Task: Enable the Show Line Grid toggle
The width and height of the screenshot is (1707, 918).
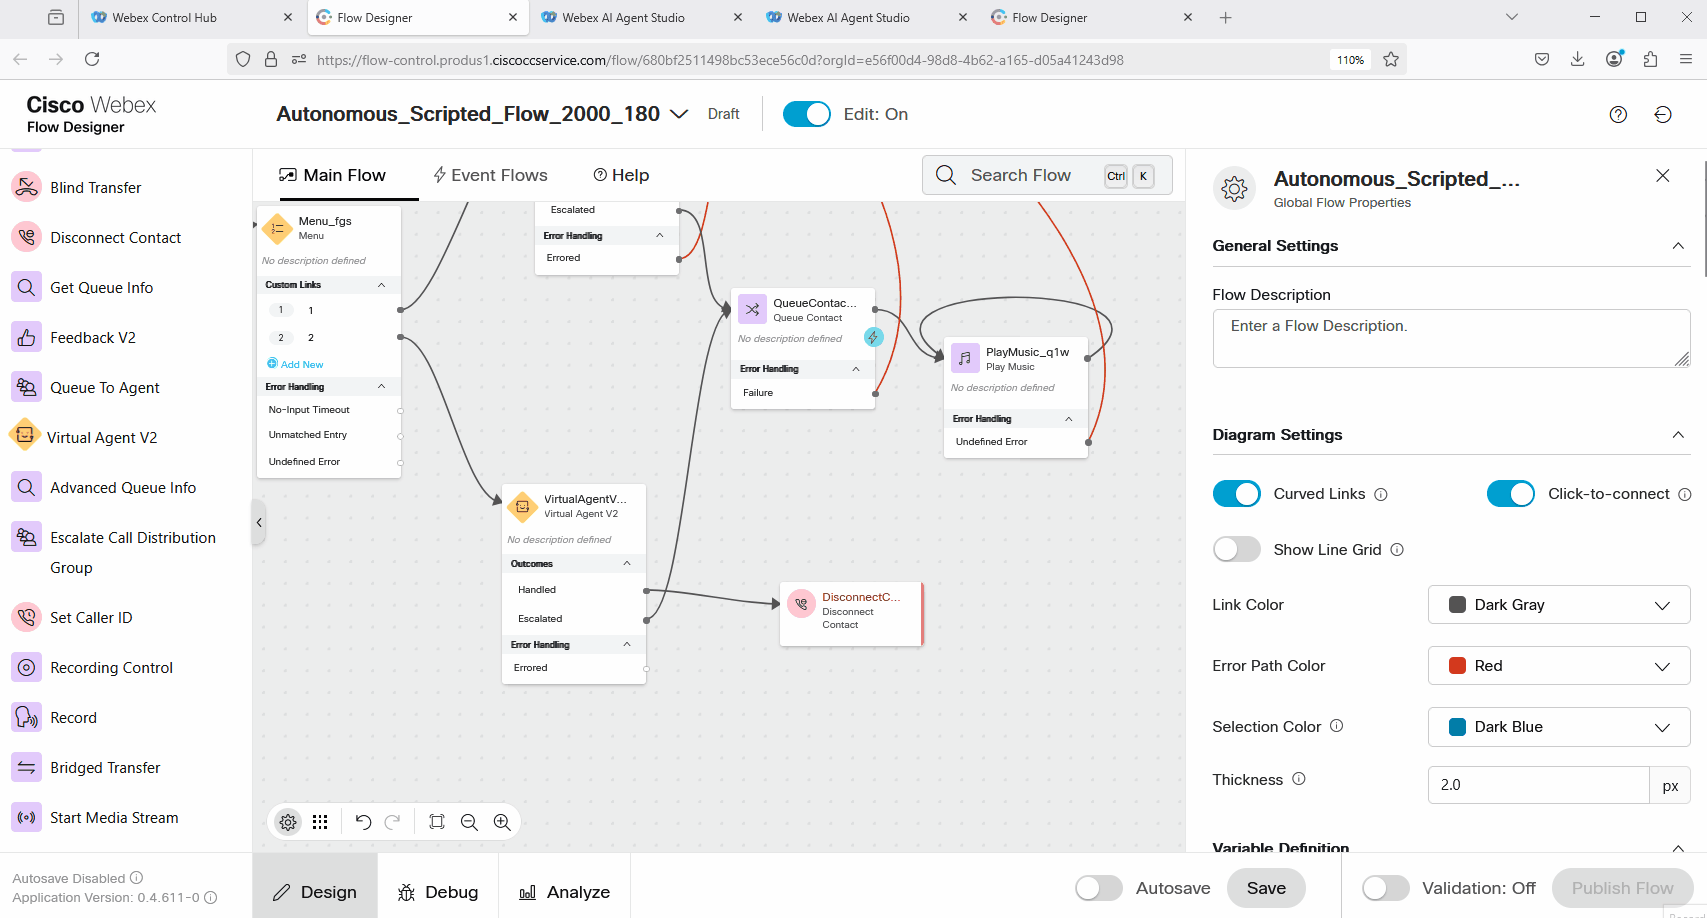Action: click(x=1236, y=550)
